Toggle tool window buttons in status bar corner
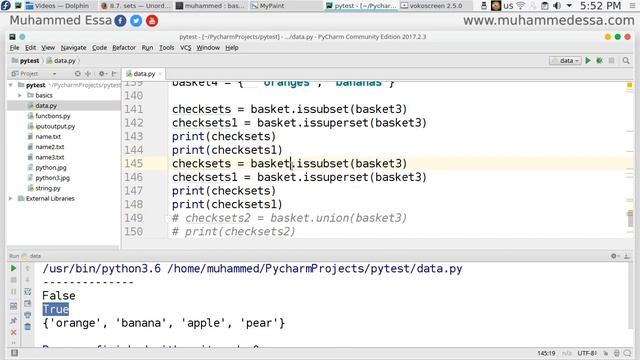Image resolution: width=640 pixels, height=360 pixels. click(x=14, y=353)
